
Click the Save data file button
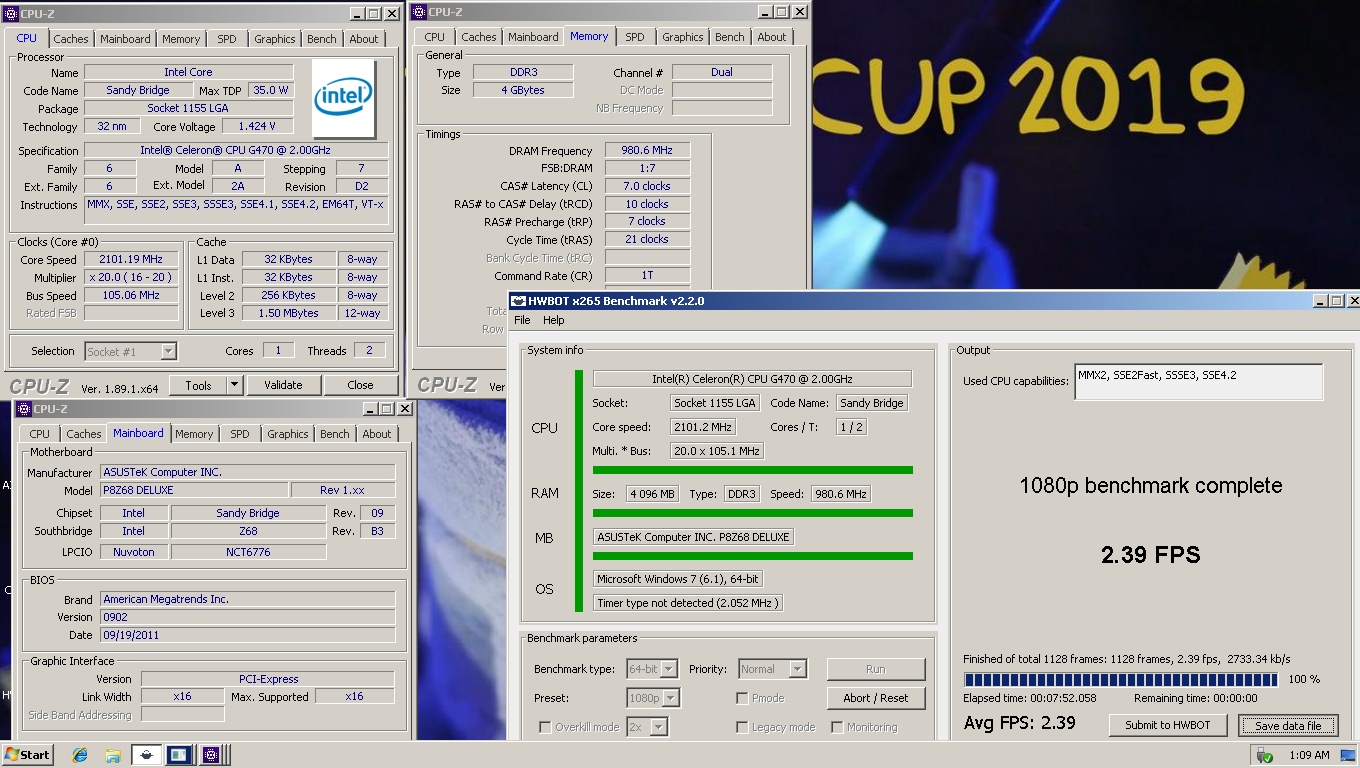pos(1288,725)
